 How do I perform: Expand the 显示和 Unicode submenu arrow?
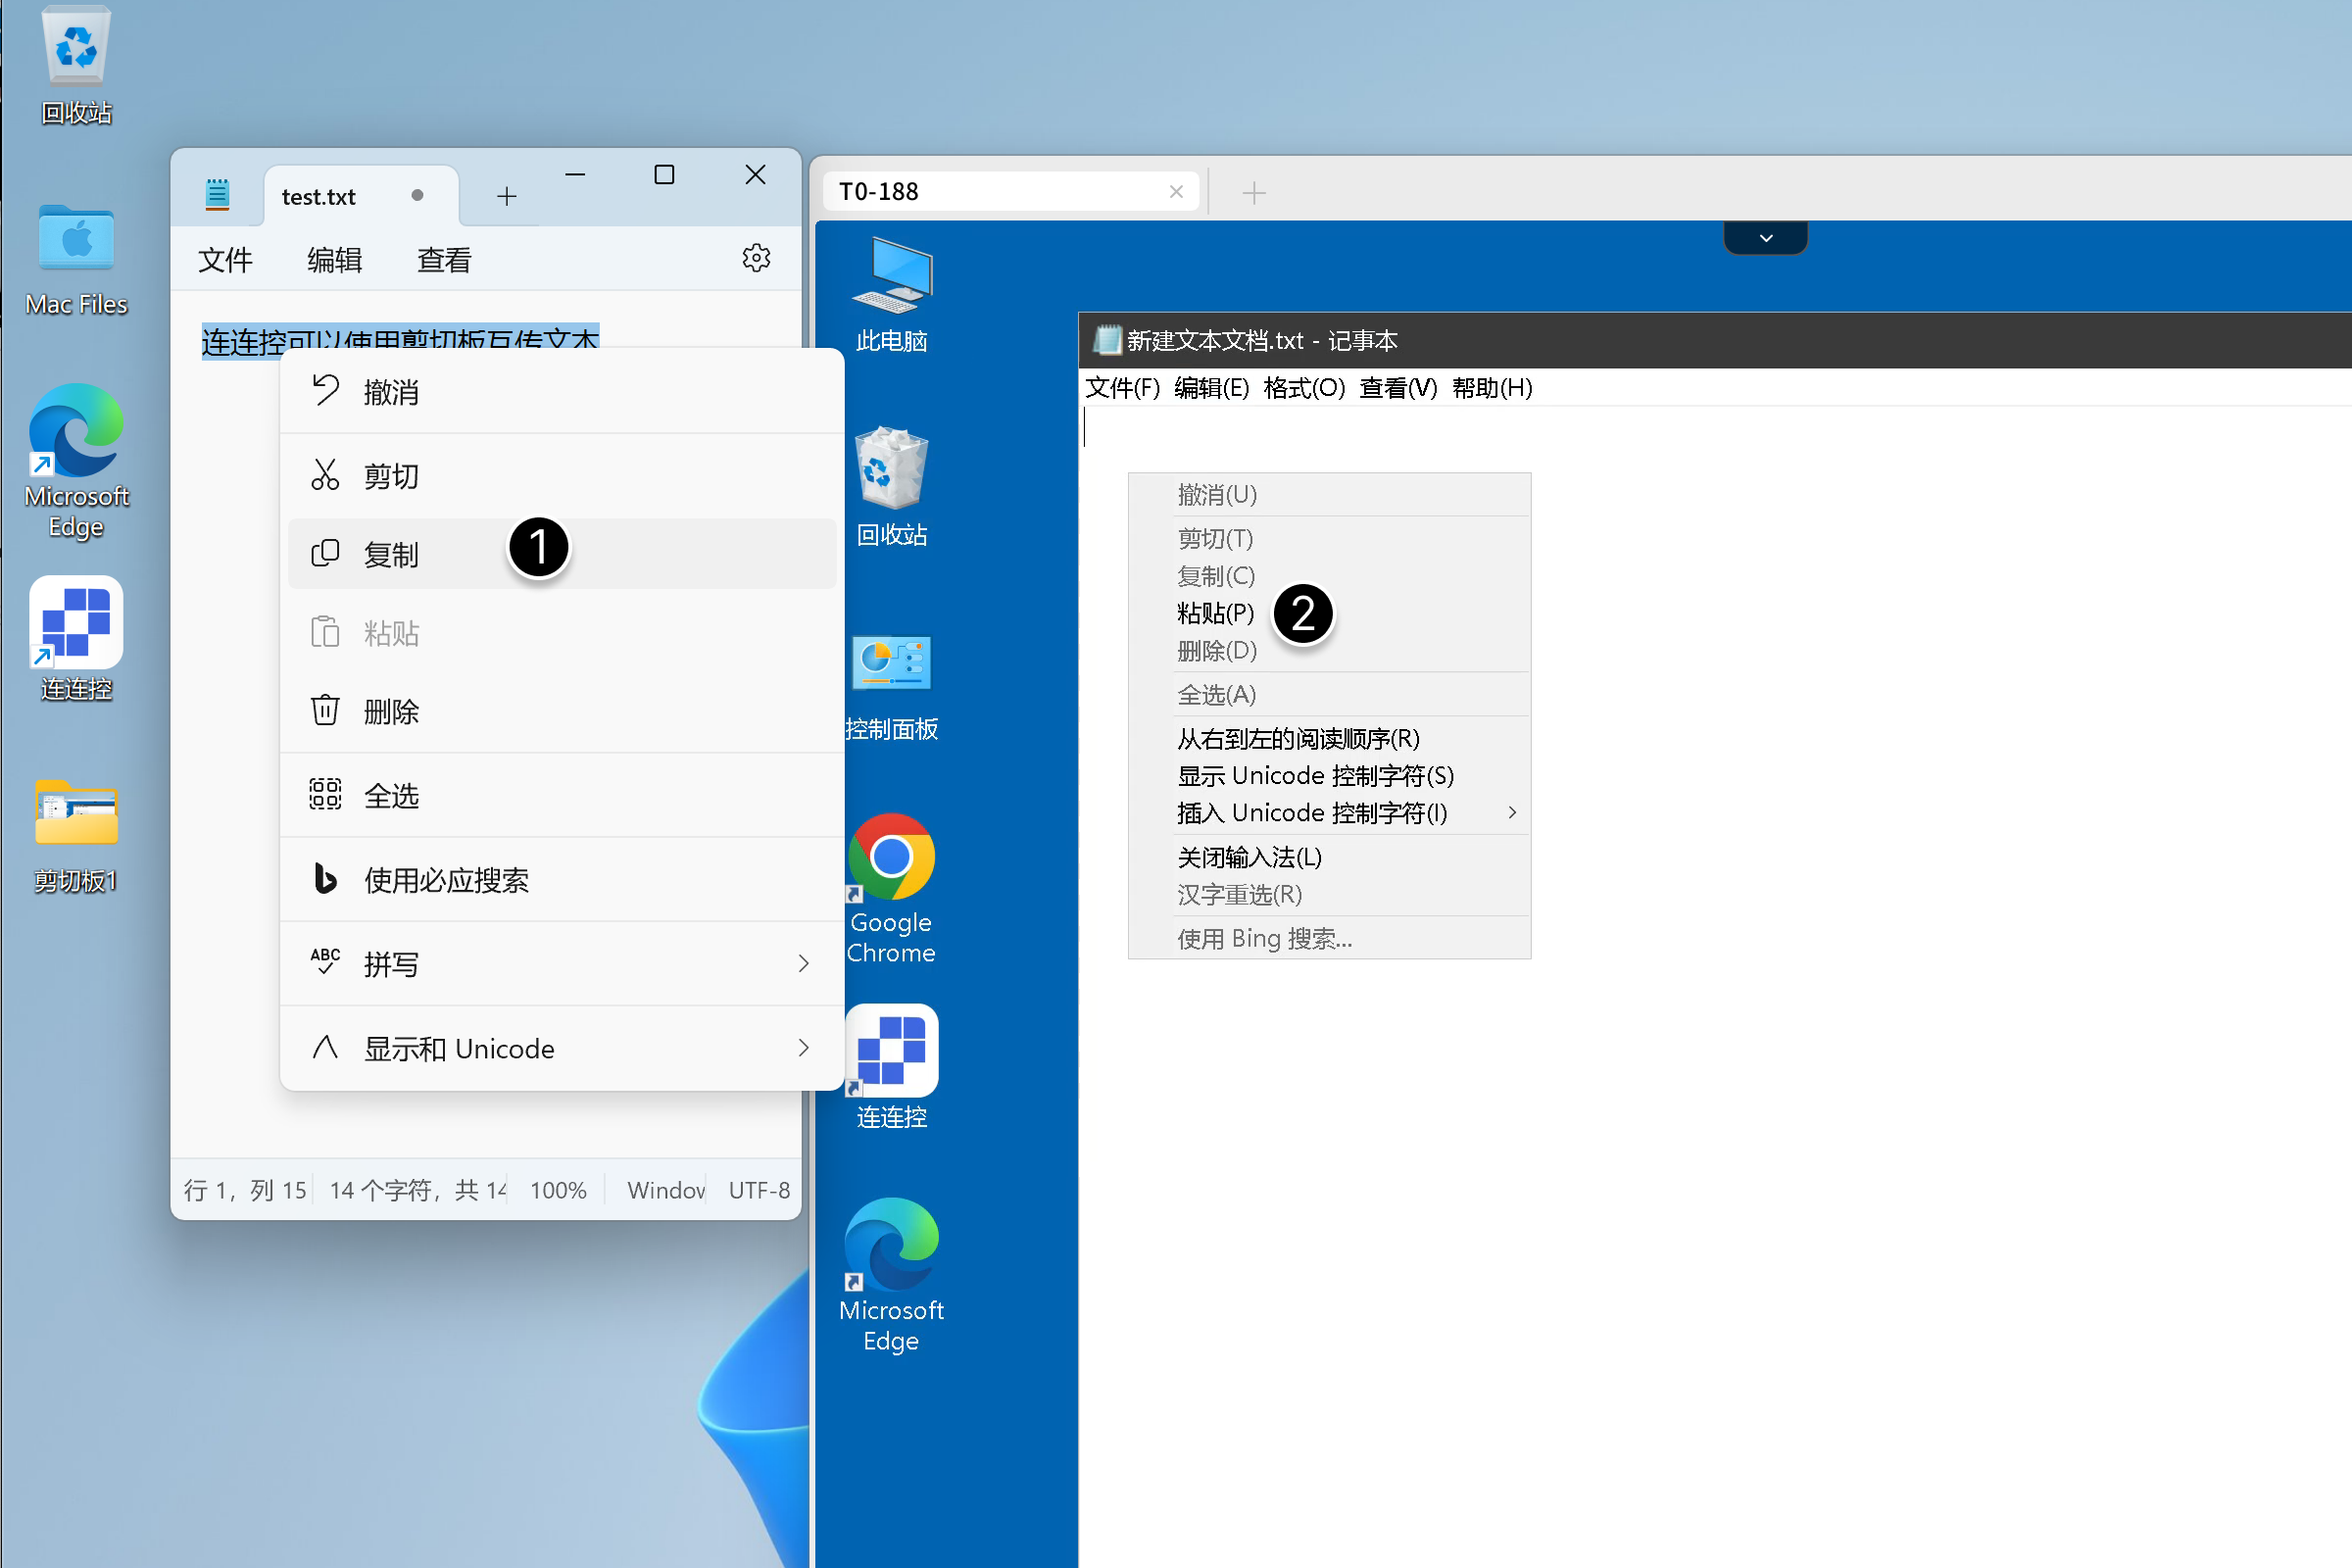point(803,1047)
